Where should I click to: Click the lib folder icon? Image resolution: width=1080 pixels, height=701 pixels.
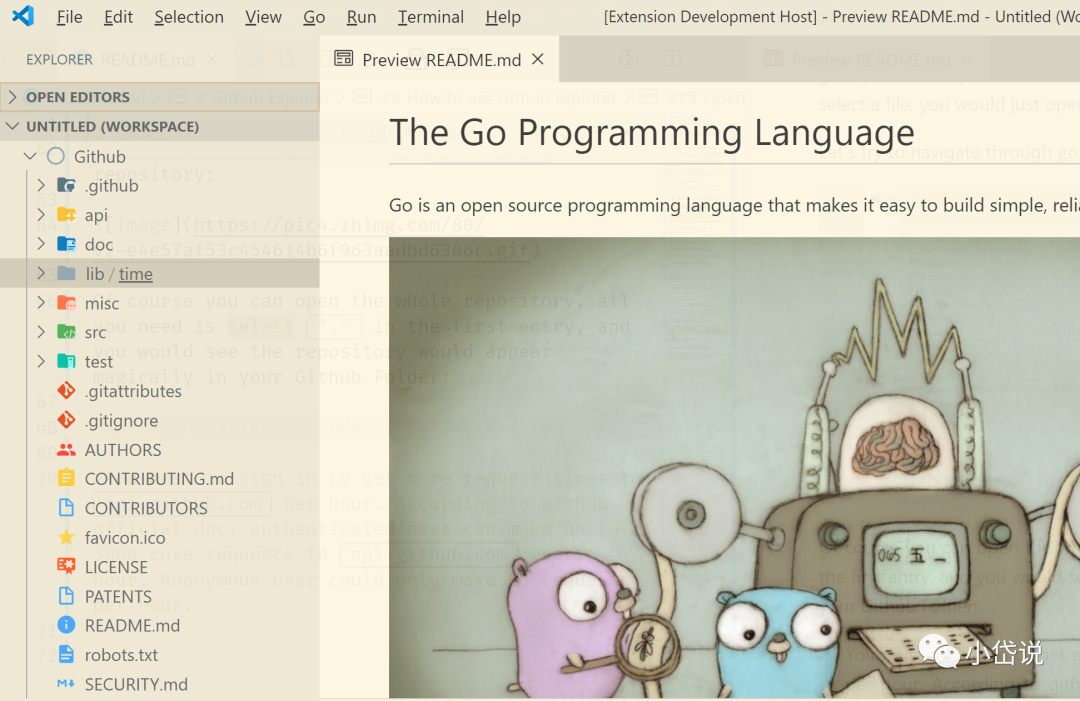[66, 273]
